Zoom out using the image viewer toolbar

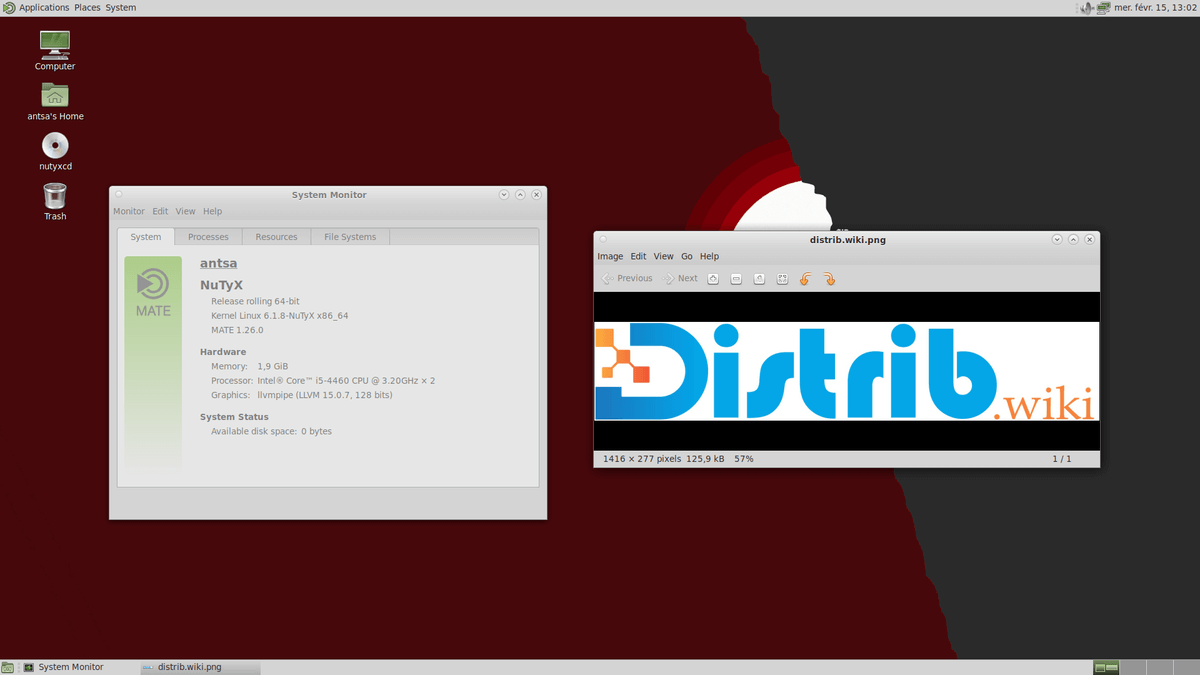coord(736,279)
